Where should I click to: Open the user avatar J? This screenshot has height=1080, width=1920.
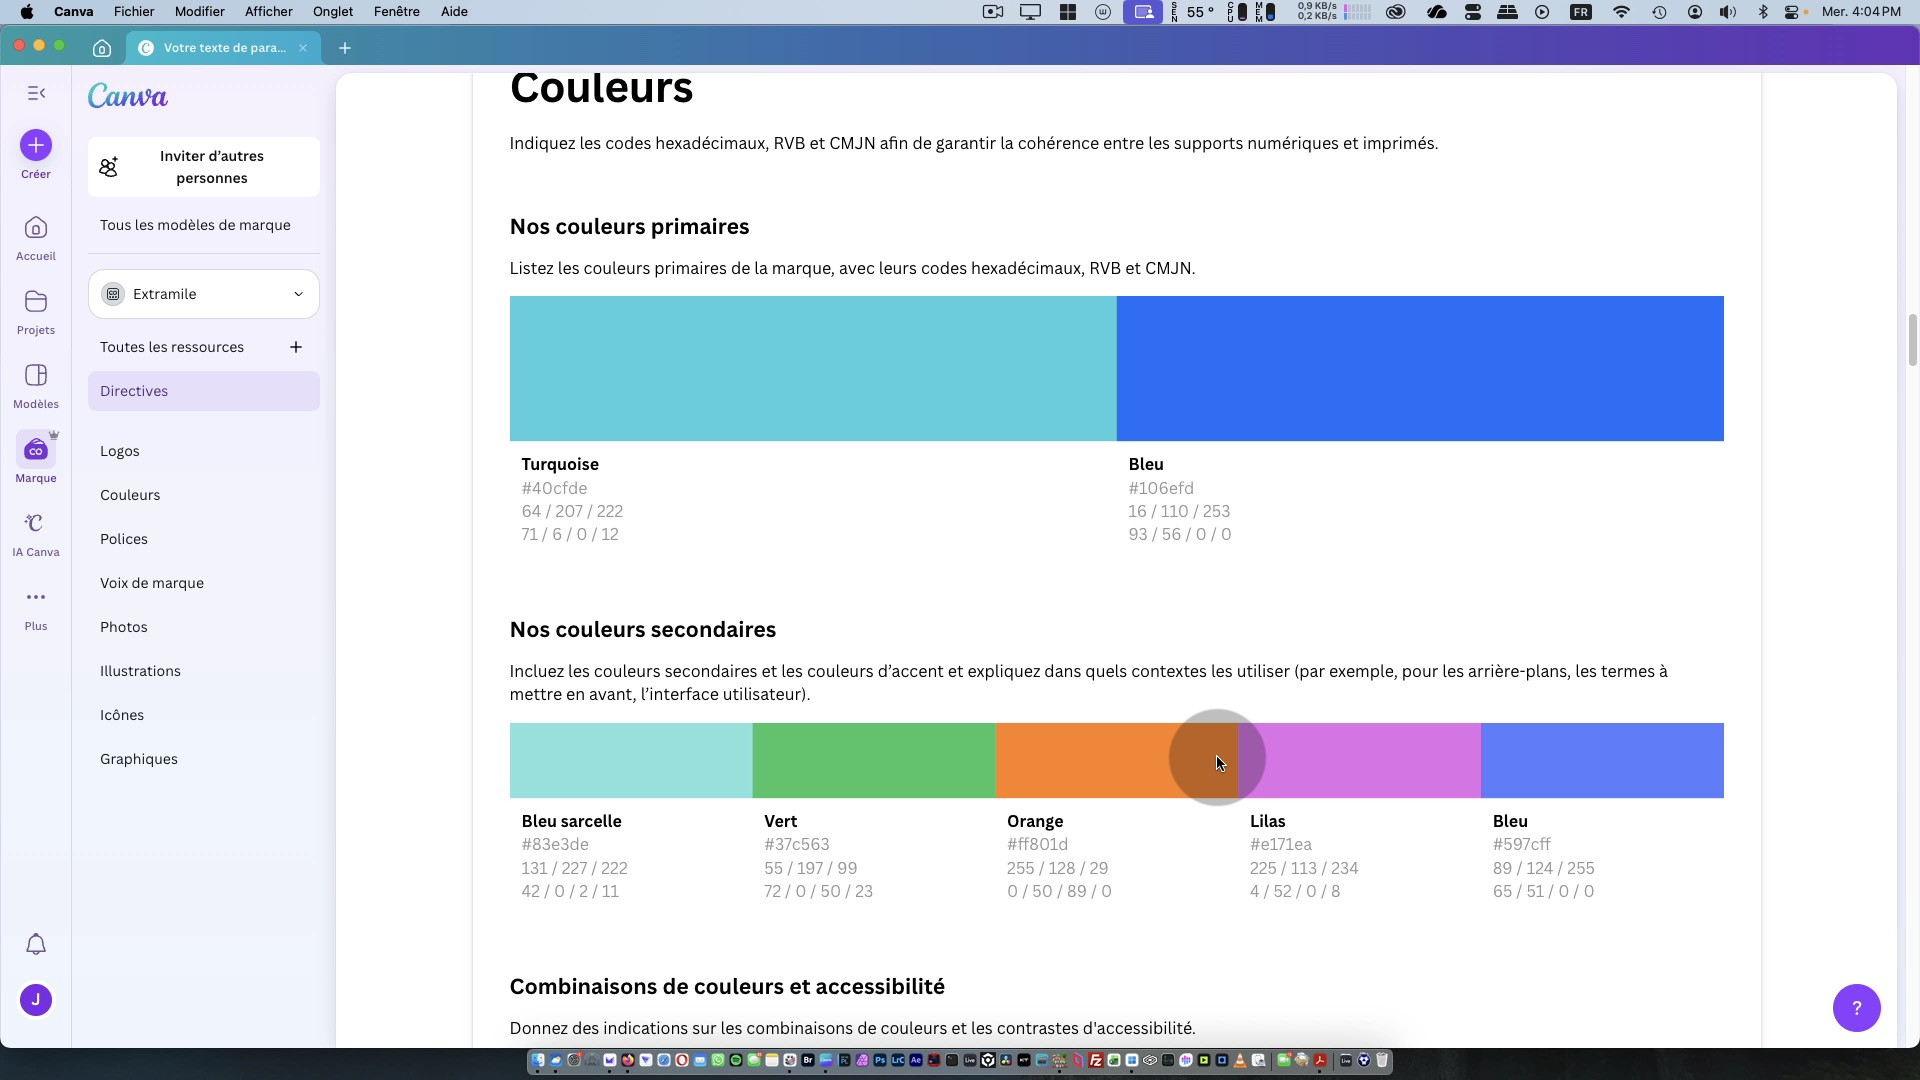[36, 1000]
